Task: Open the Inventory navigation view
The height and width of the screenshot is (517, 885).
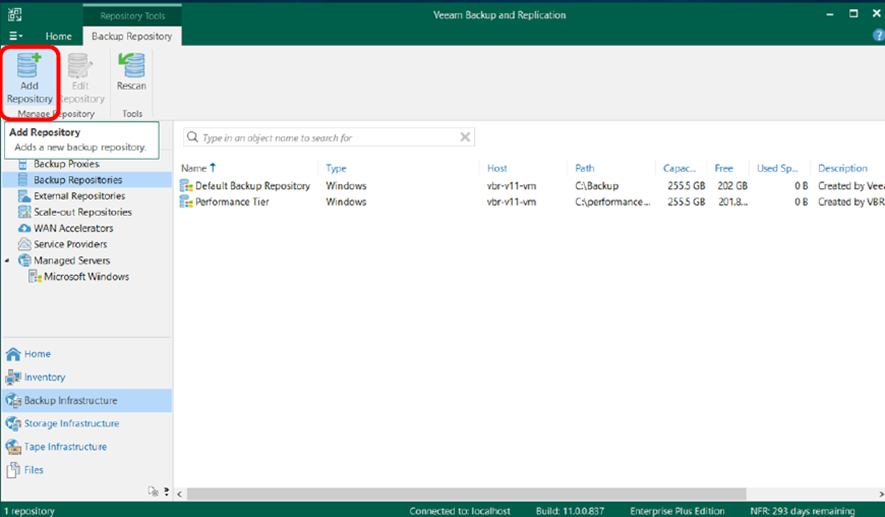Action: 87,377
